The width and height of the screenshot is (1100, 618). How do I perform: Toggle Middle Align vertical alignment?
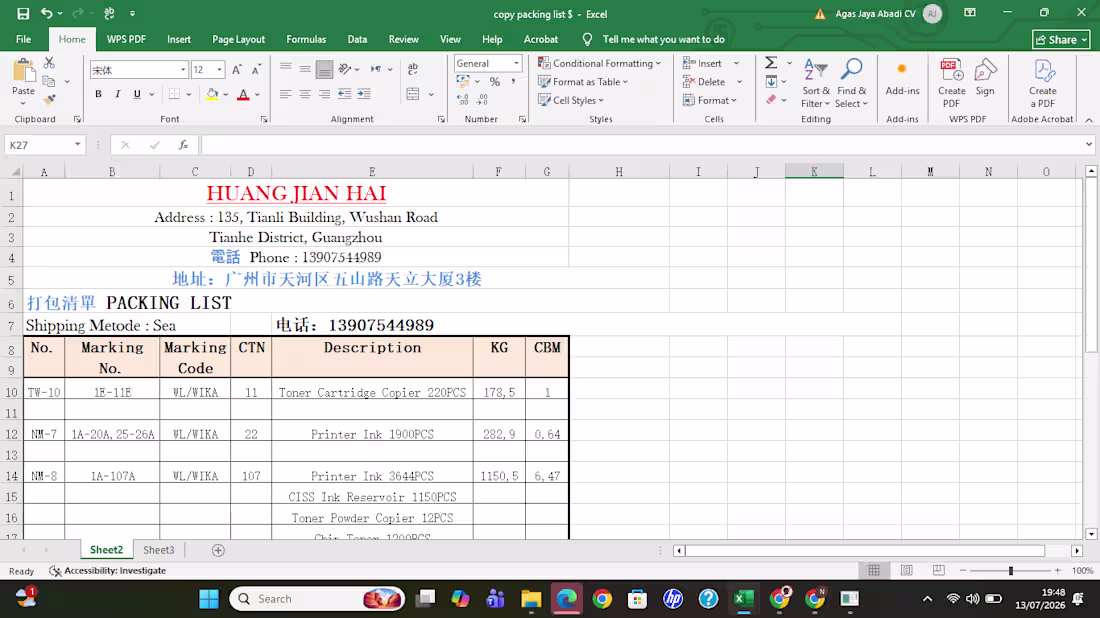pos(304,69)
